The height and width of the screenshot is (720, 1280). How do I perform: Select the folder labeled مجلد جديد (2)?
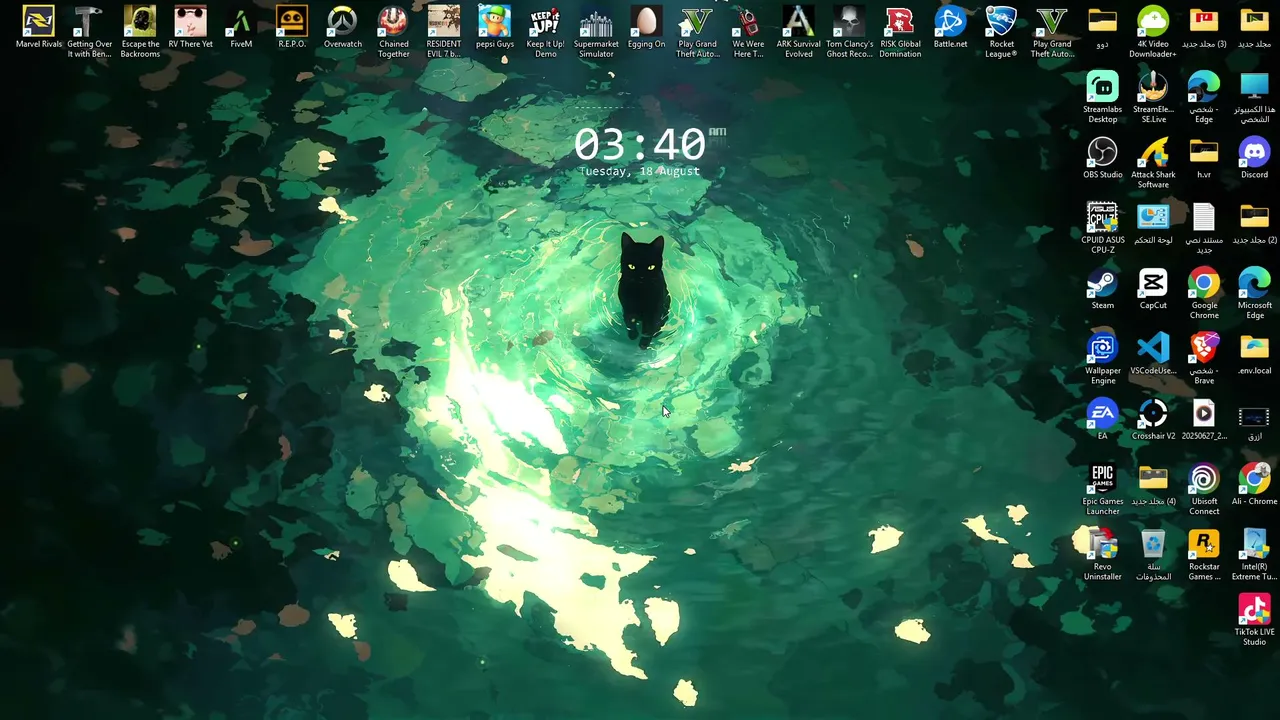(x=1254, y=224)
